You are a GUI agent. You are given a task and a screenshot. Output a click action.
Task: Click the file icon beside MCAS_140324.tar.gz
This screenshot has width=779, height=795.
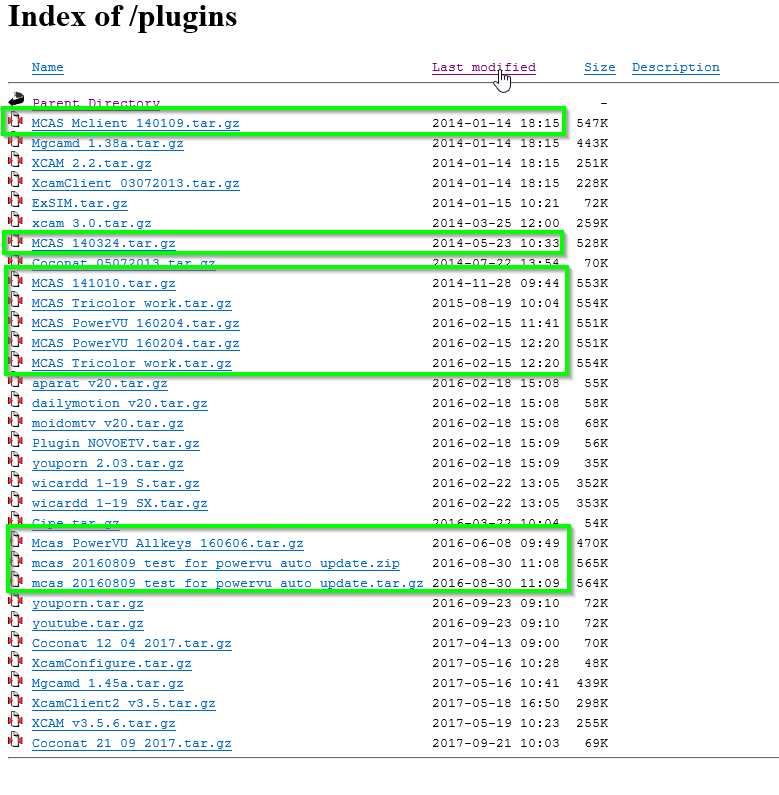(16, 241)
